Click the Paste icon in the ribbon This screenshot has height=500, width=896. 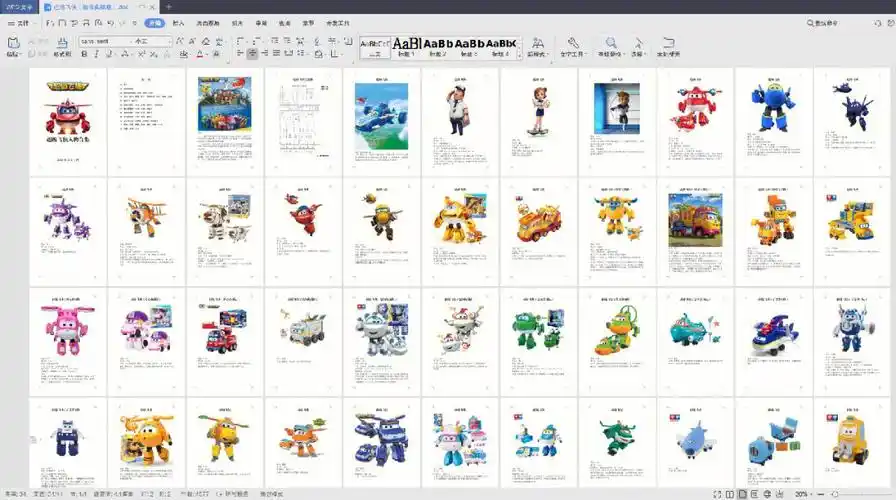pyautogui.click(x=13, y=45)
